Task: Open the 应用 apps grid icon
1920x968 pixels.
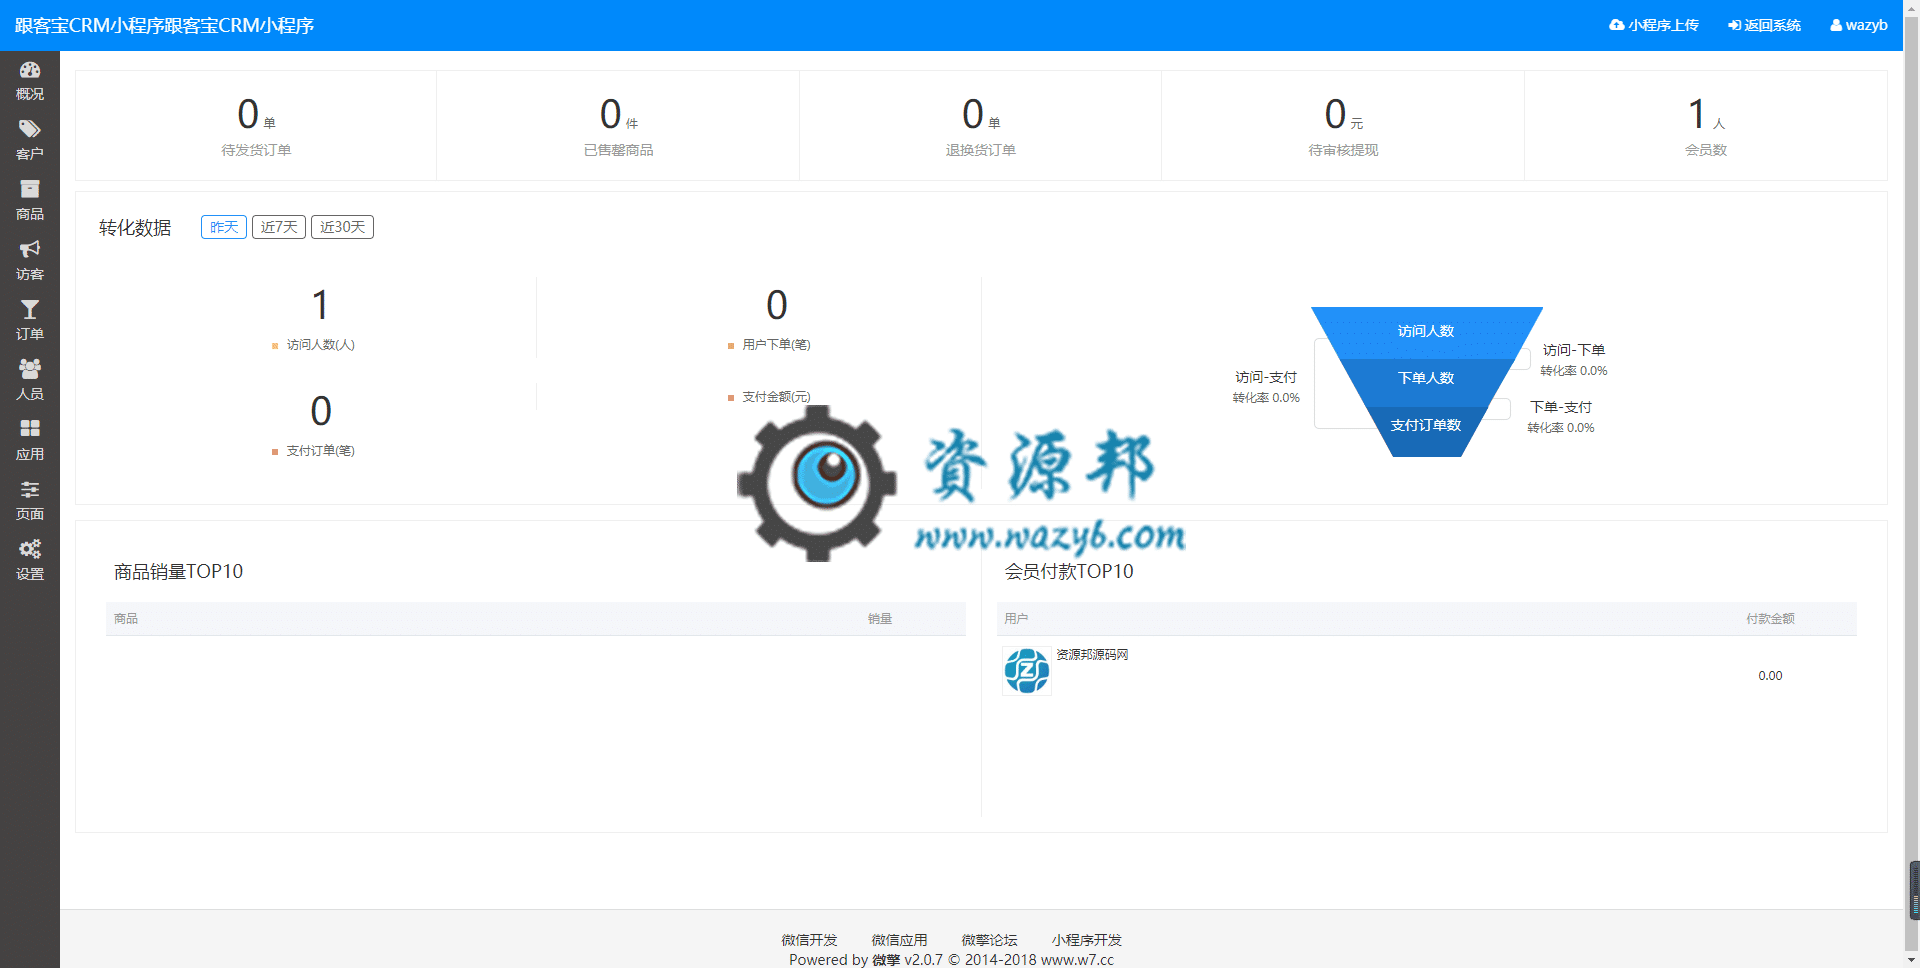Action: pyautogui.click(x=30, y=428)
